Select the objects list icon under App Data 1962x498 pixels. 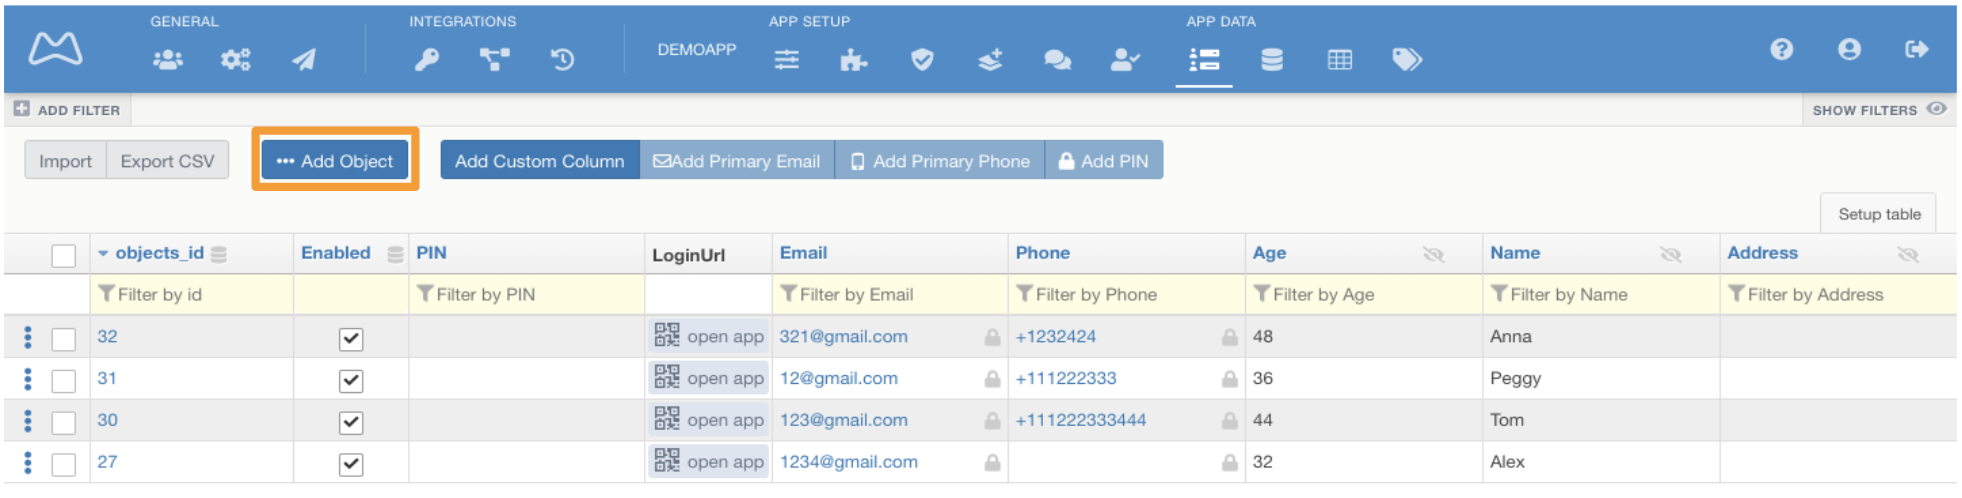click(x=1204, y=60)
